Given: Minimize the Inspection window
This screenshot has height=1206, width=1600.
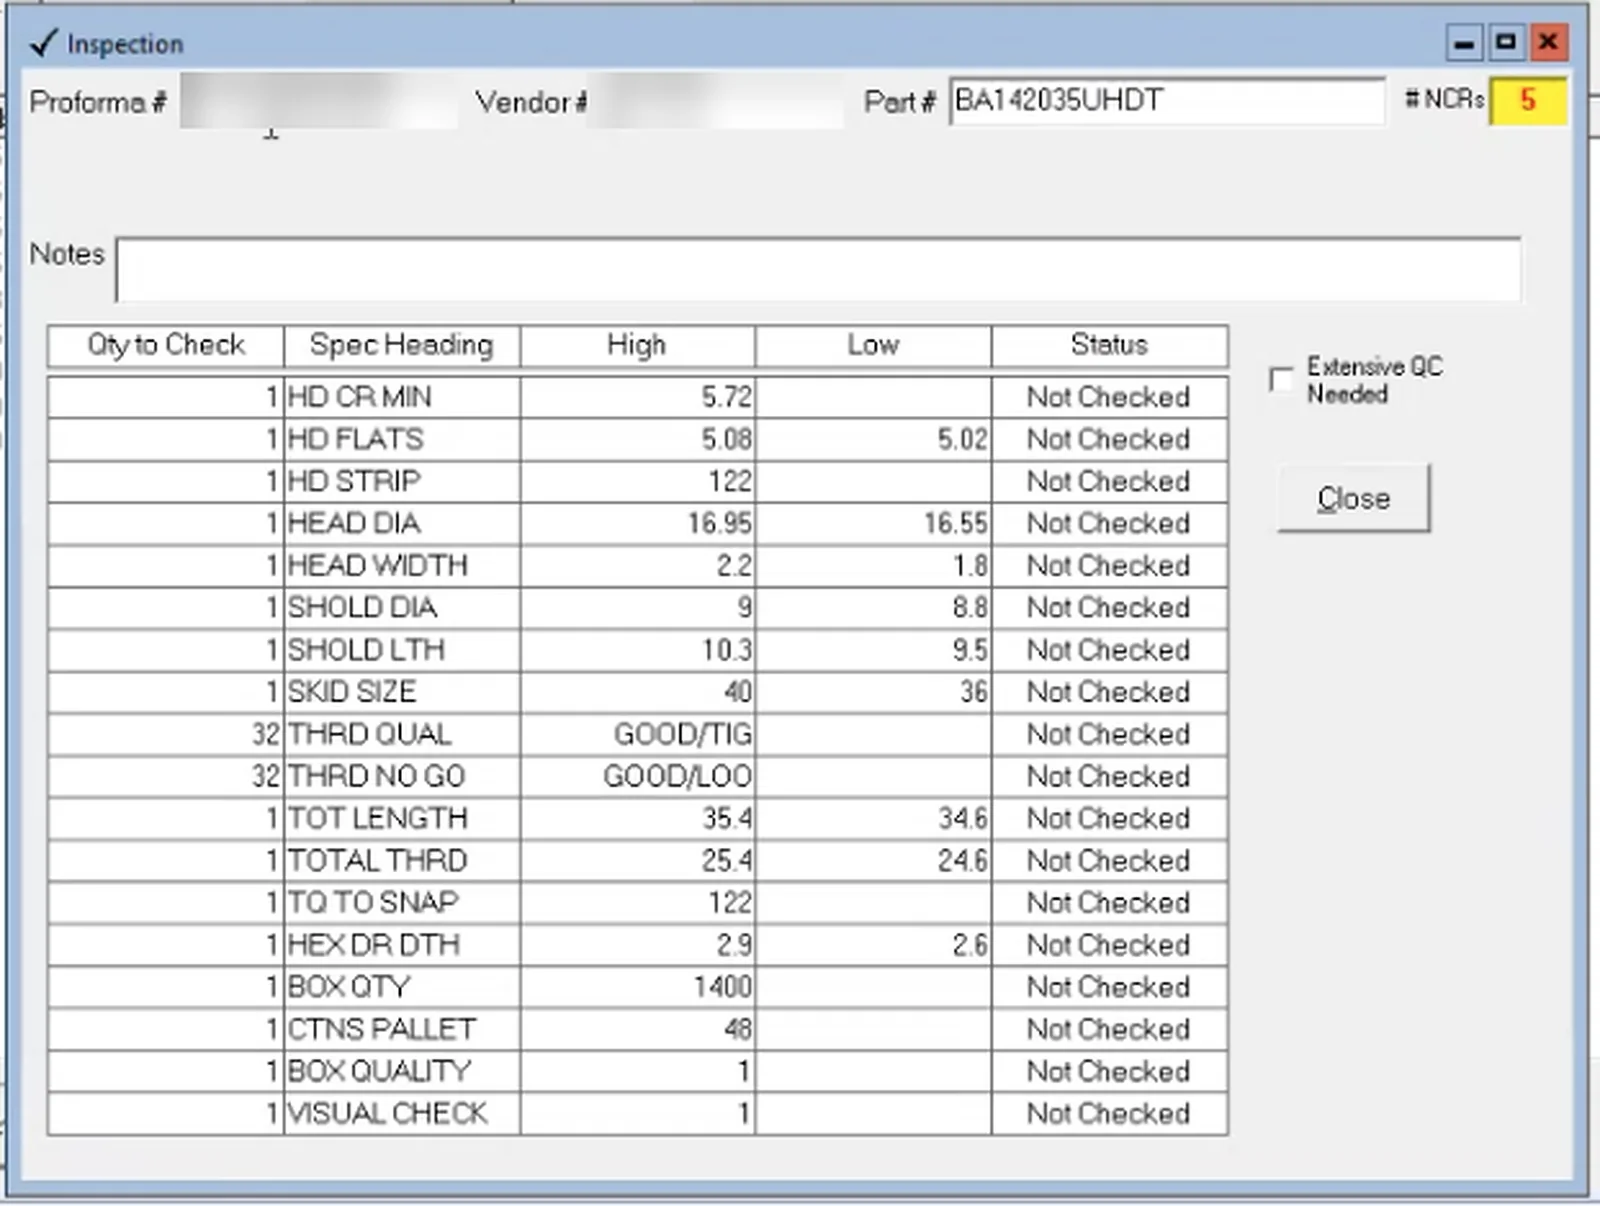Looking at the screenshot, I should pyautogui.click(x=1464, y=43).
